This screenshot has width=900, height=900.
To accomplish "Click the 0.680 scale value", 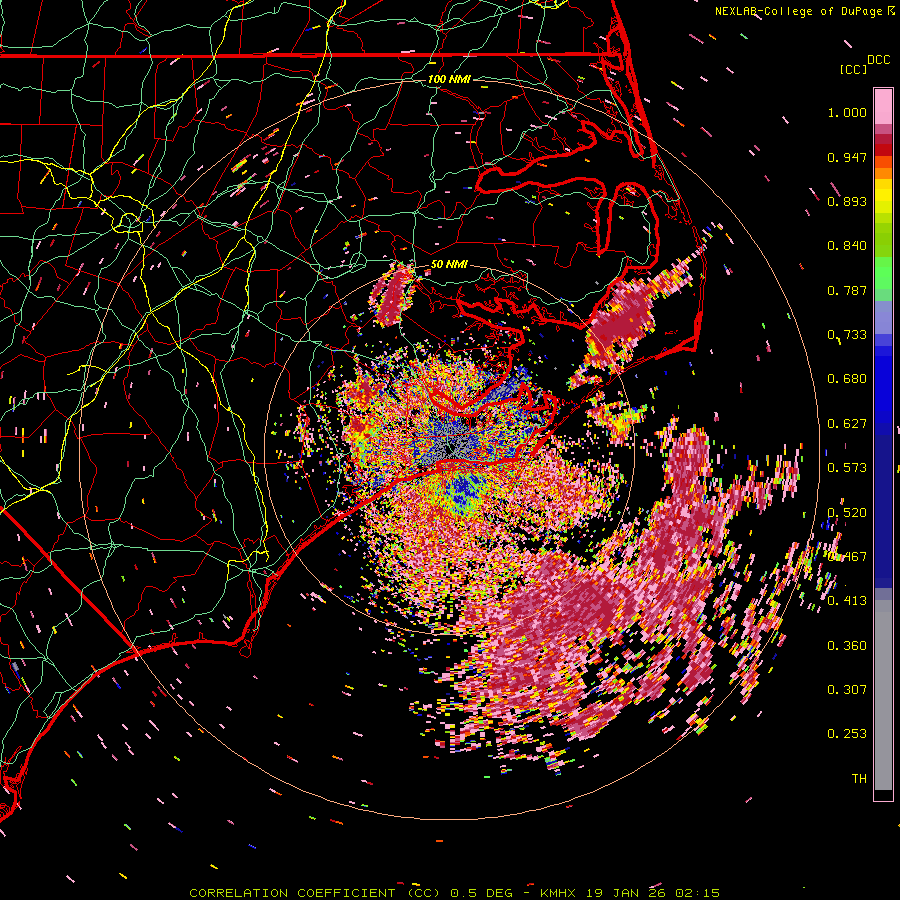I will point(847,379).
